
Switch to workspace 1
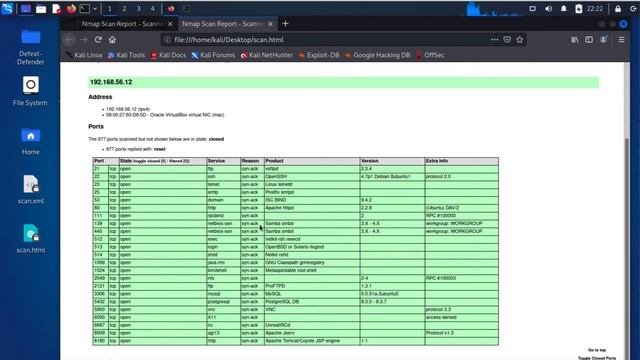[x=109, y=9]
